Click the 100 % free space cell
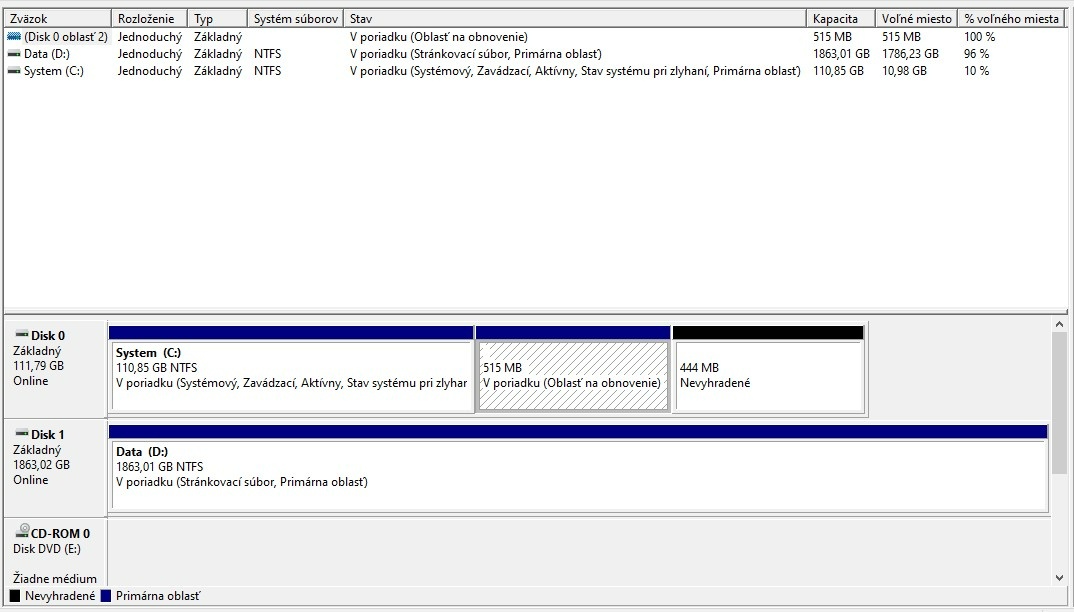This screenshot has height=612, width=1074. (979, 36)
